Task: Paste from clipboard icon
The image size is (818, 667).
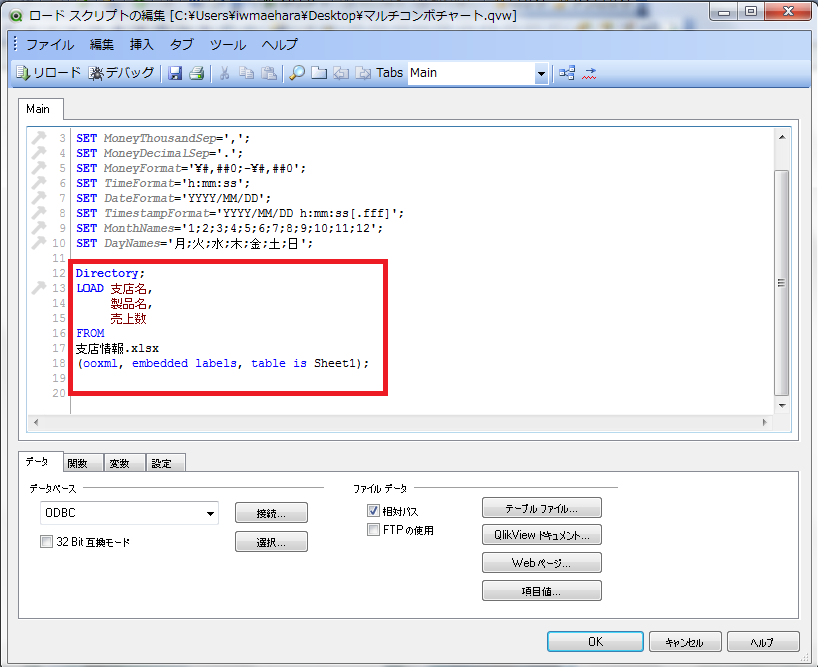Action: (269, 73)
